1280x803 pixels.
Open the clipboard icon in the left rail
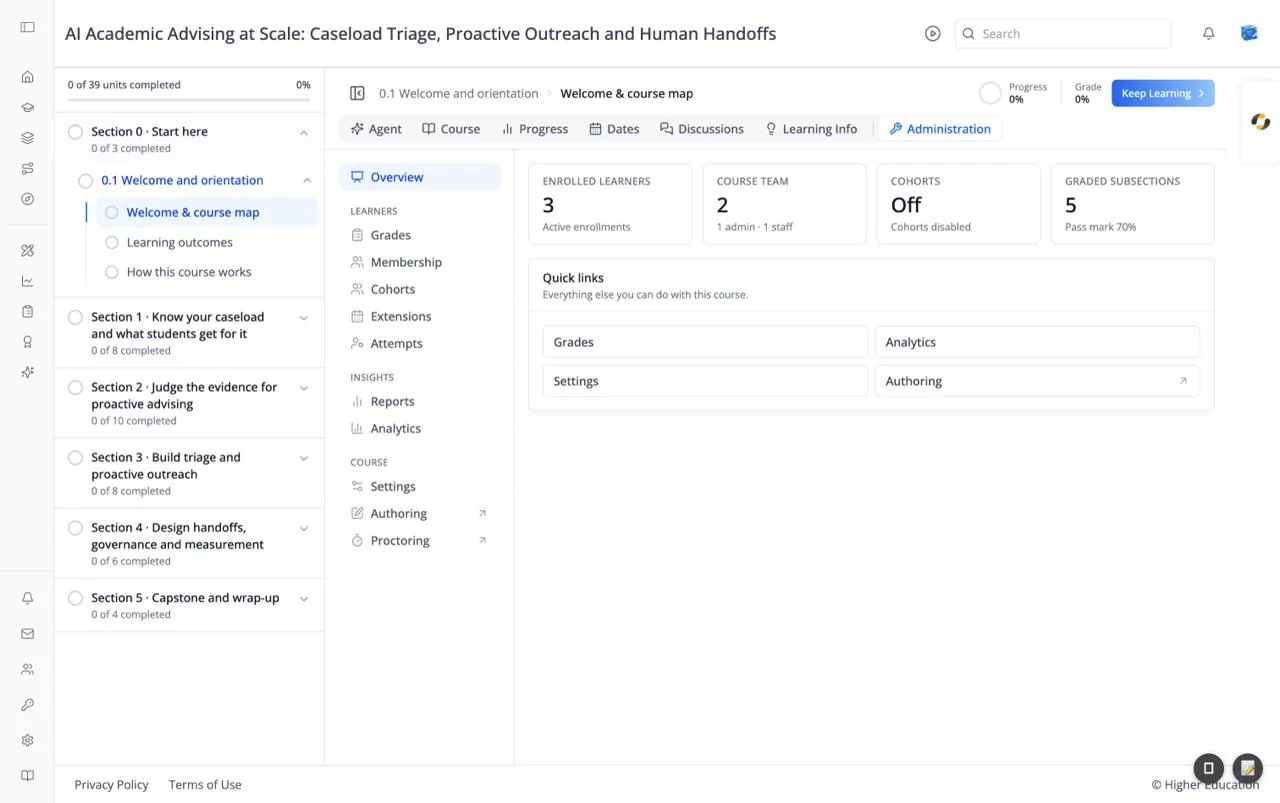pyautogui.click(x=27, y=311)
